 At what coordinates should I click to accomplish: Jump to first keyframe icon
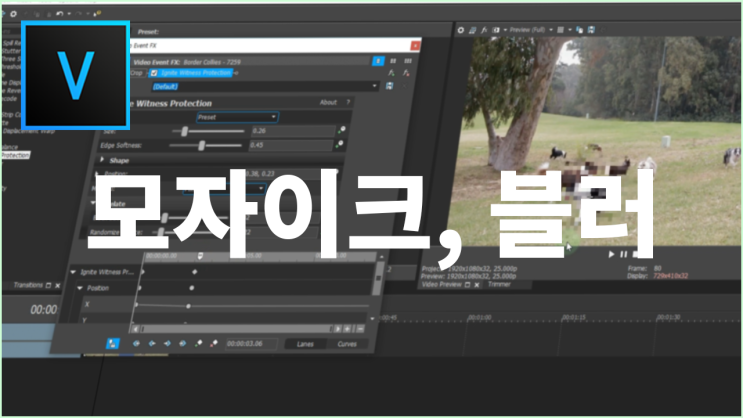pyautogui.click(x=136, y=344)
